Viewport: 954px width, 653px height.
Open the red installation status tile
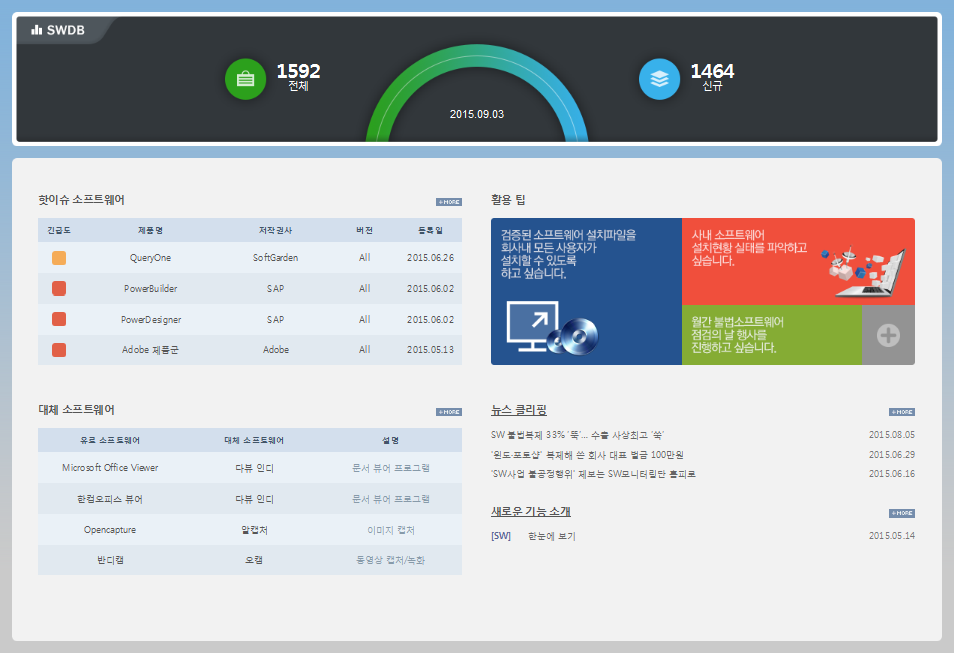tap(798, 262)
